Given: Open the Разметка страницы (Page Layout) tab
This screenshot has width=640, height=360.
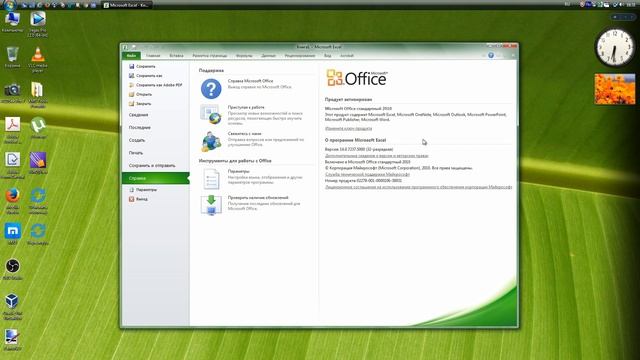Looking at the screenshot, I should click(210, 56).
